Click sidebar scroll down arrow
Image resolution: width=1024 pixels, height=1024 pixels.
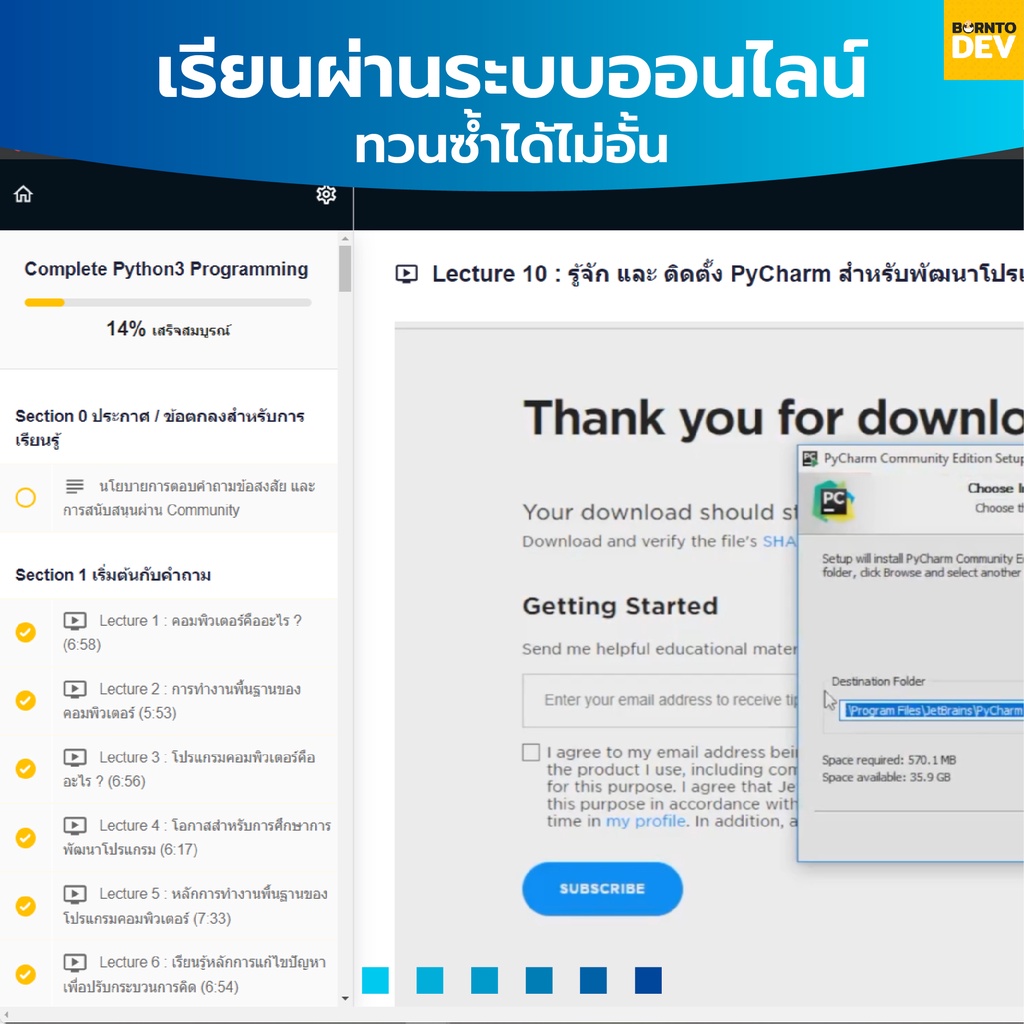[345, 997]
